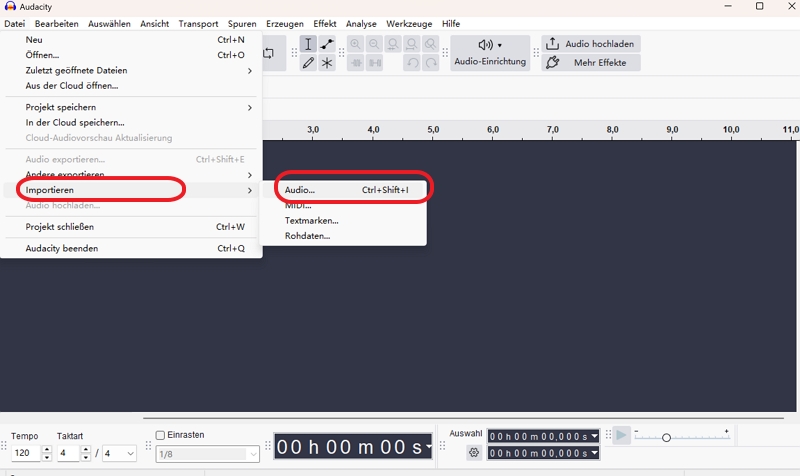Select the Multi-tool asterisk icon
This screenshot has width=800, height=476.
tap(327, 63)
